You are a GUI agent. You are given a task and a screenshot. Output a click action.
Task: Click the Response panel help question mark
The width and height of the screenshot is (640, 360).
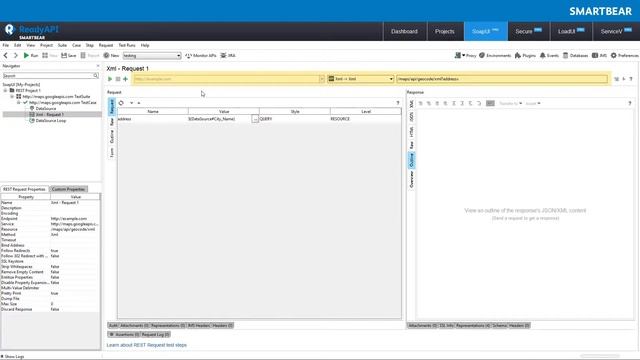tap(629, 103)
